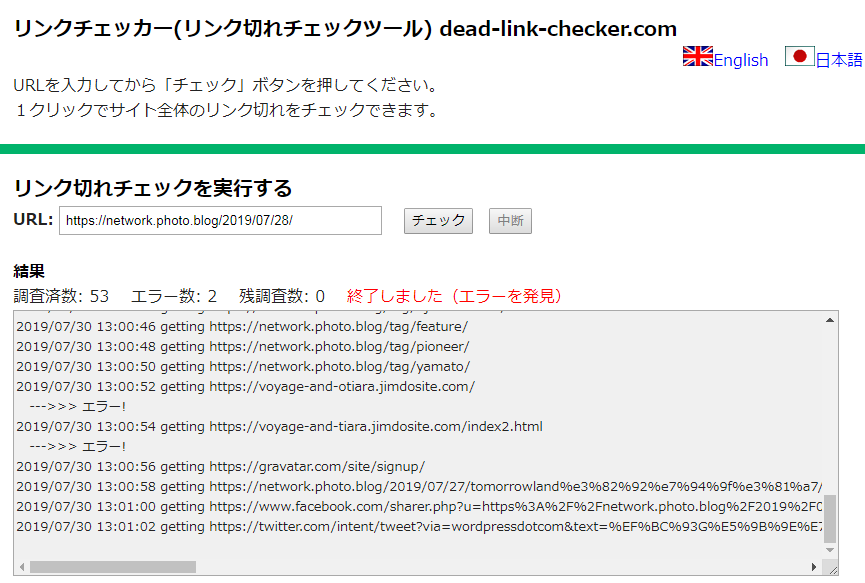Click the 中断 button
Image resolution: width=865 pixels, height=583 pixels.
pos(510,221)
